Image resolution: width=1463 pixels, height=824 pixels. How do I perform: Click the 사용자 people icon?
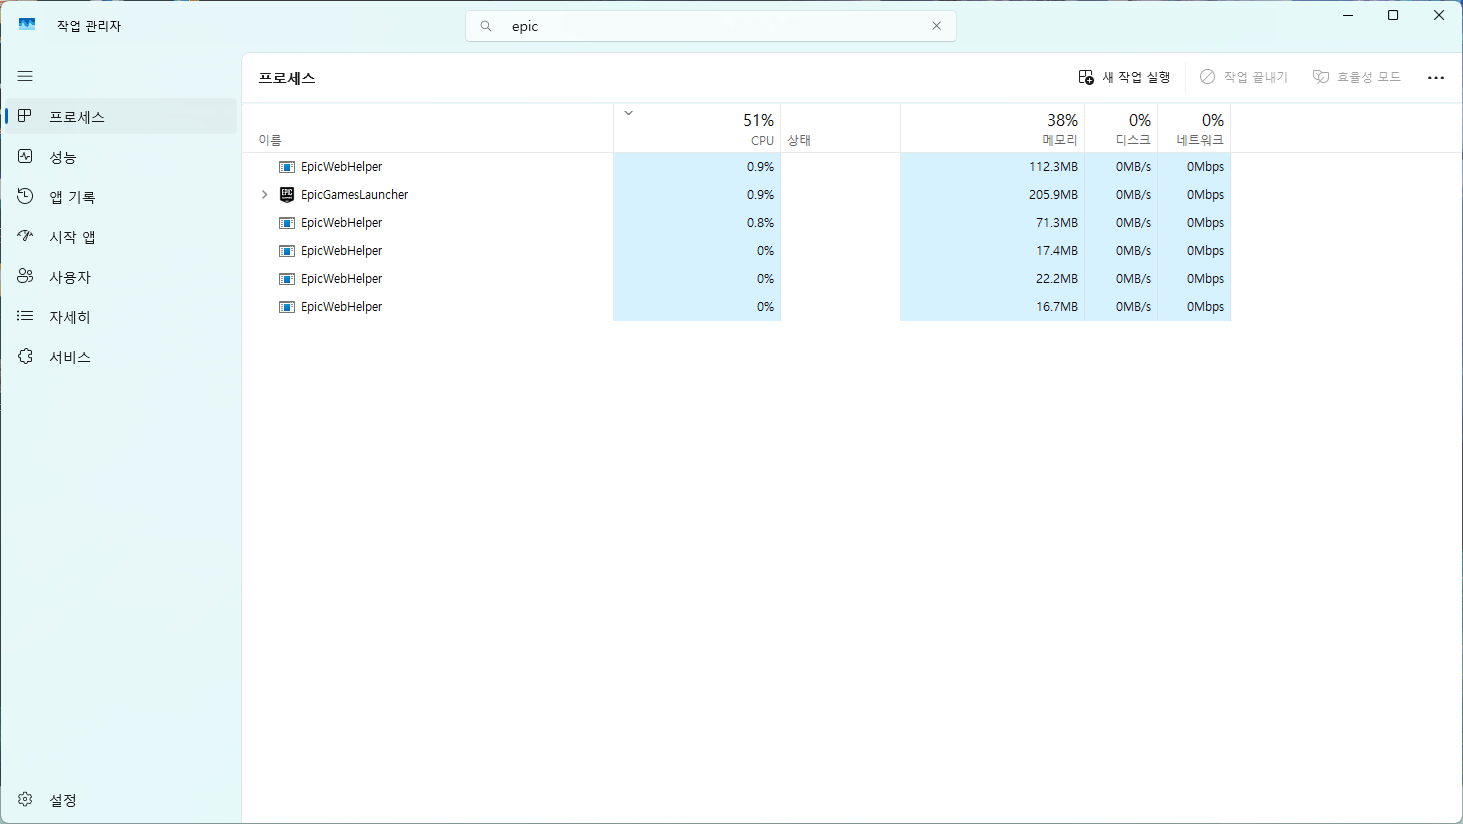pyautogui.click(x=25, y=276)
